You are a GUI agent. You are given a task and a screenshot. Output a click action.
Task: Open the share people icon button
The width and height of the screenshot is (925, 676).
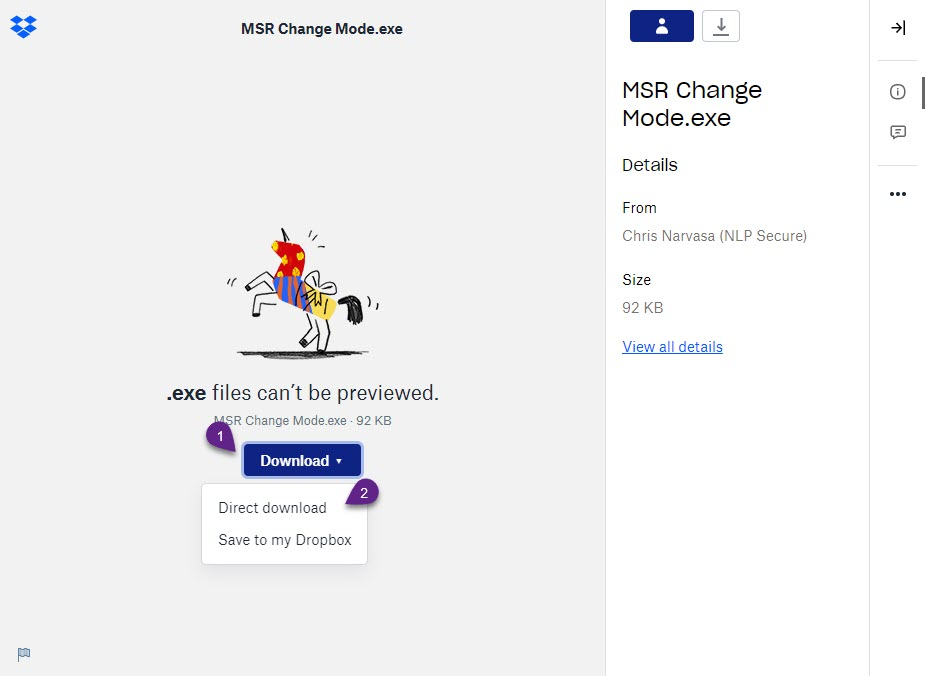[x=661, y=26]
